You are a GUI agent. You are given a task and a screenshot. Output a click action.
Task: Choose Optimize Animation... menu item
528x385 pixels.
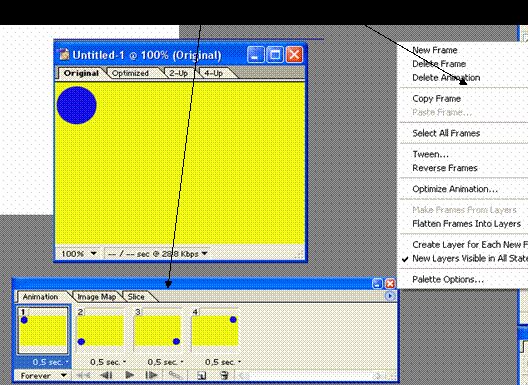(455, 189)
